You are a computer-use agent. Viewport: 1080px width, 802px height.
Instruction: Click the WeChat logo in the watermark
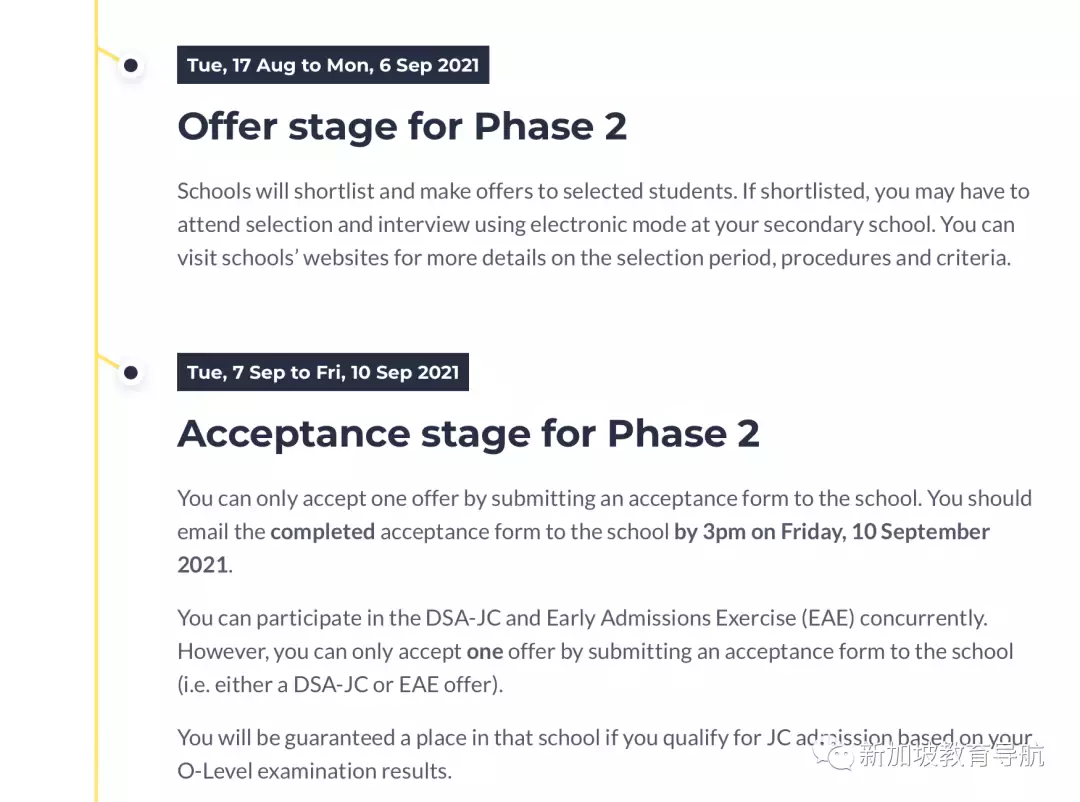tap(832, 753)
